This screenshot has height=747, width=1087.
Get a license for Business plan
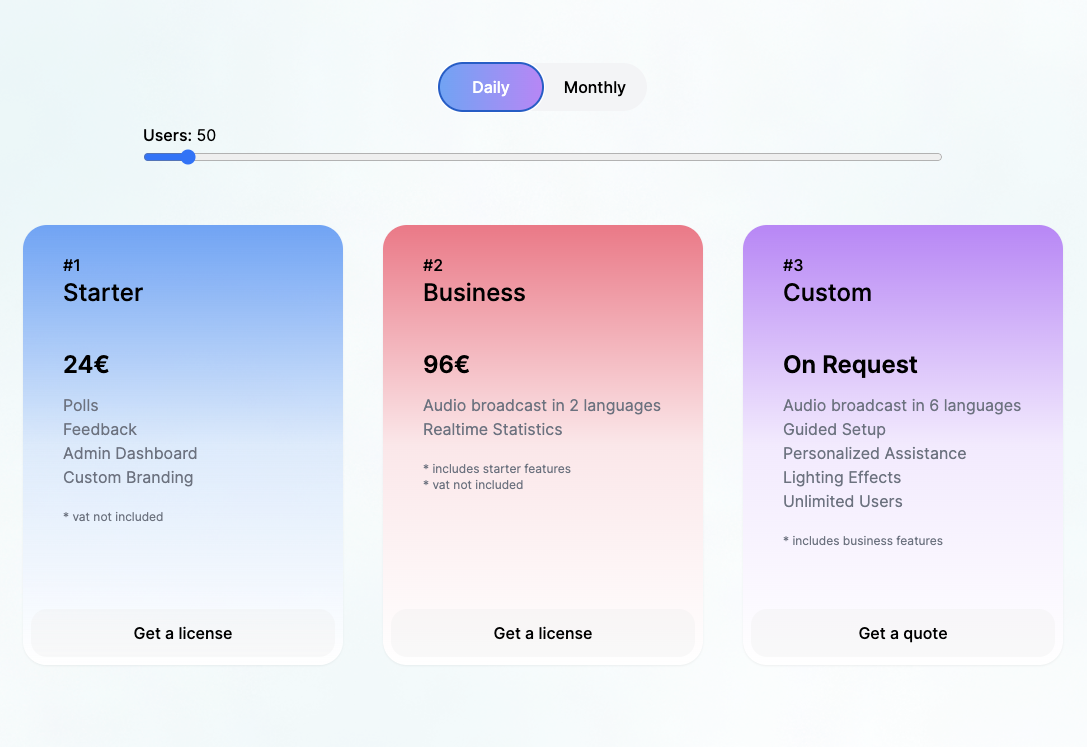pyautogui.click(x=543, y=633)
